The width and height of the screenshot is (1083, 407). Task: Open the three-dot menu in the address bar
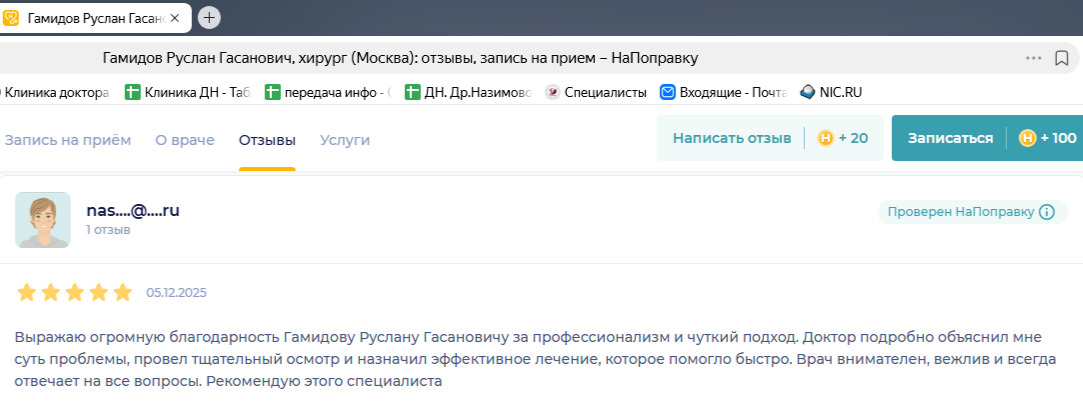[x=1033, y=58]
